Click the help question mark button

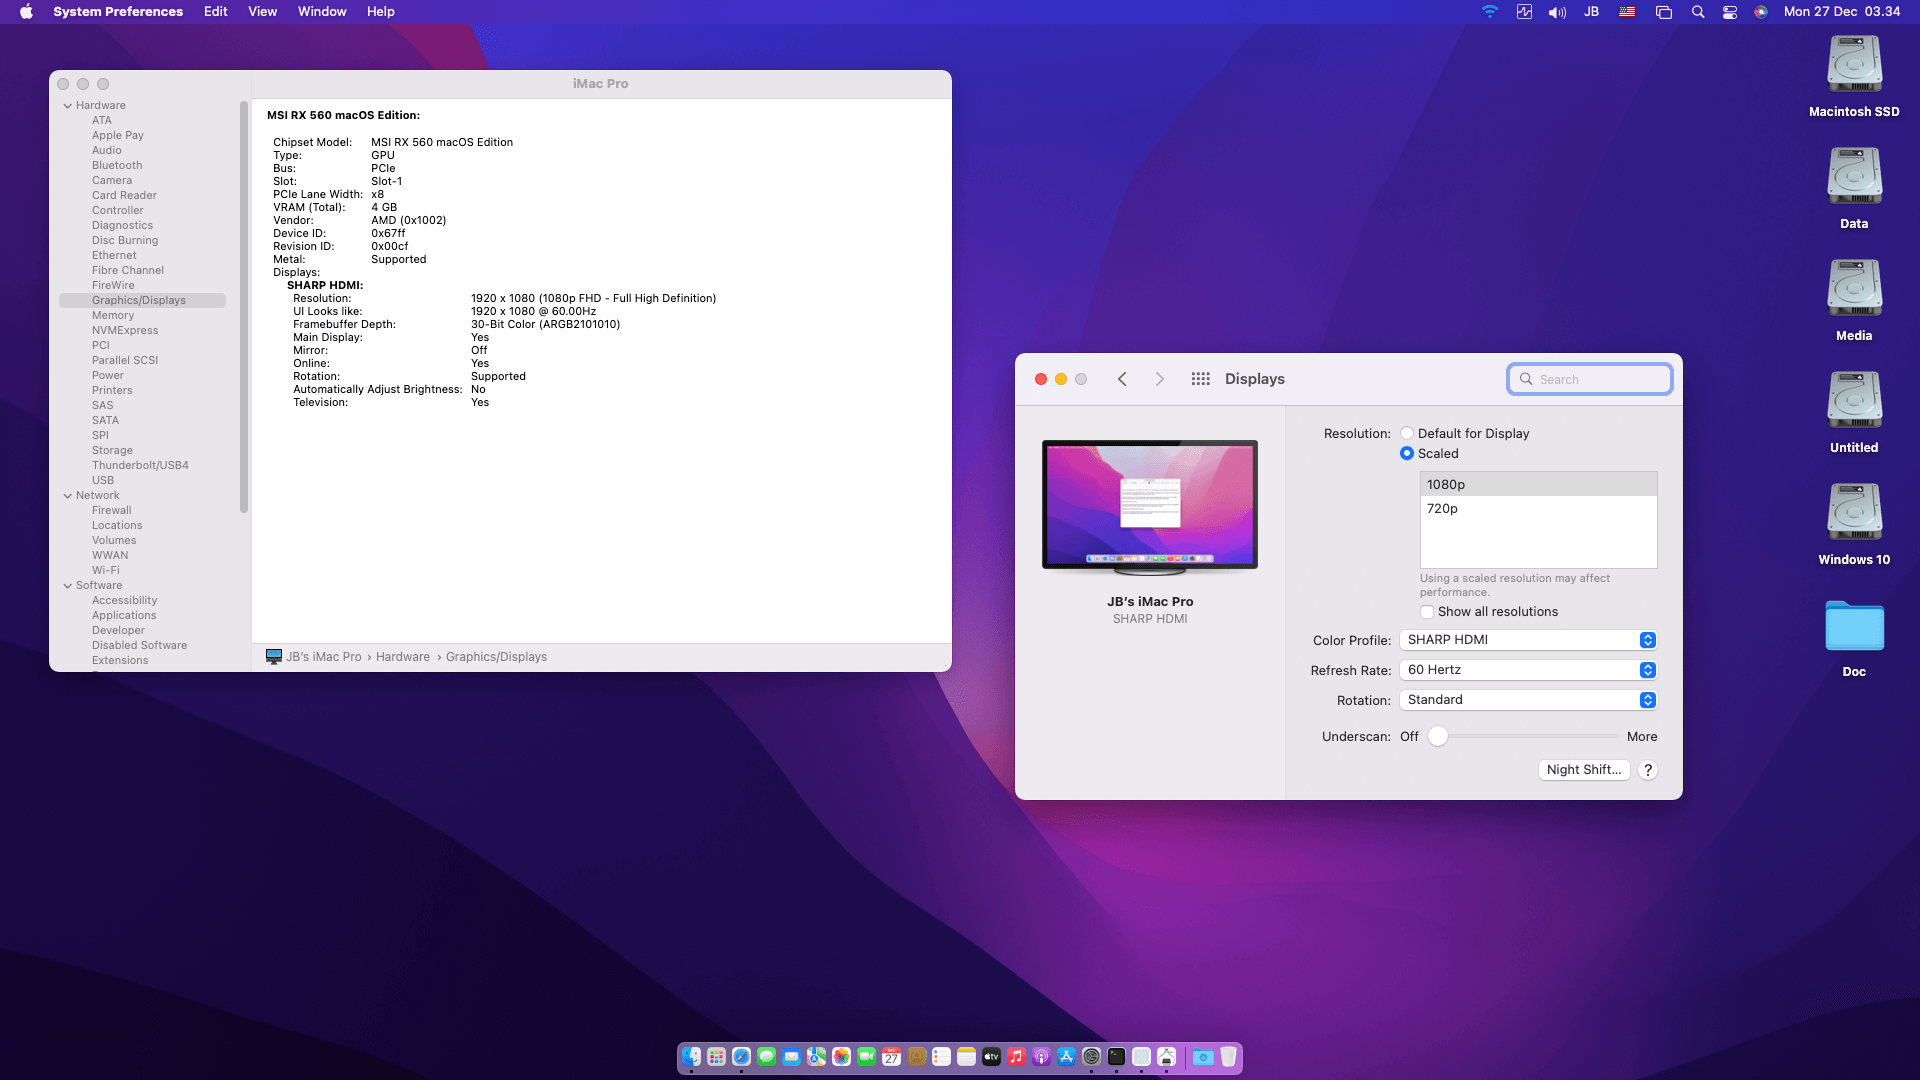click(x=1648, y=770)
